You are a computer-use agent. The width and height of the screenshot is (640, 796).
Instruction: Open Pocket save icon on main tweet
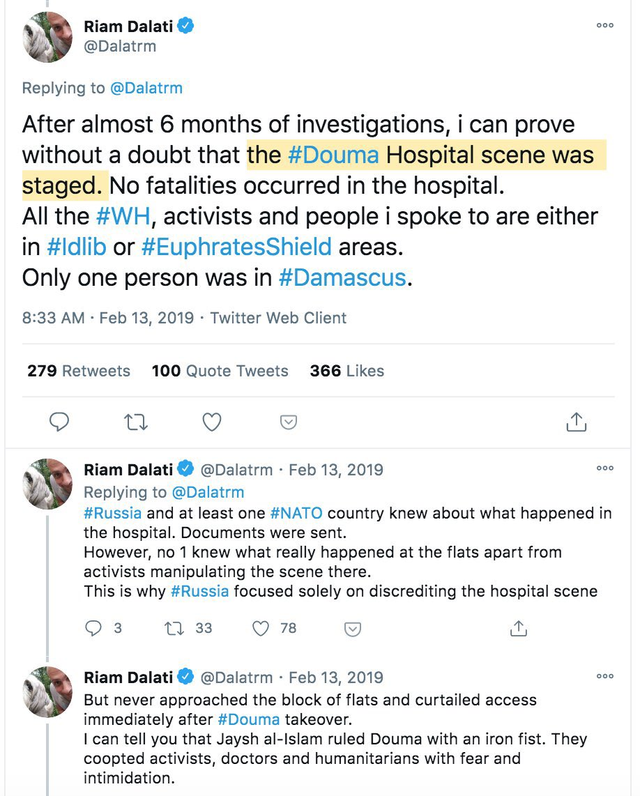(288, 422)
